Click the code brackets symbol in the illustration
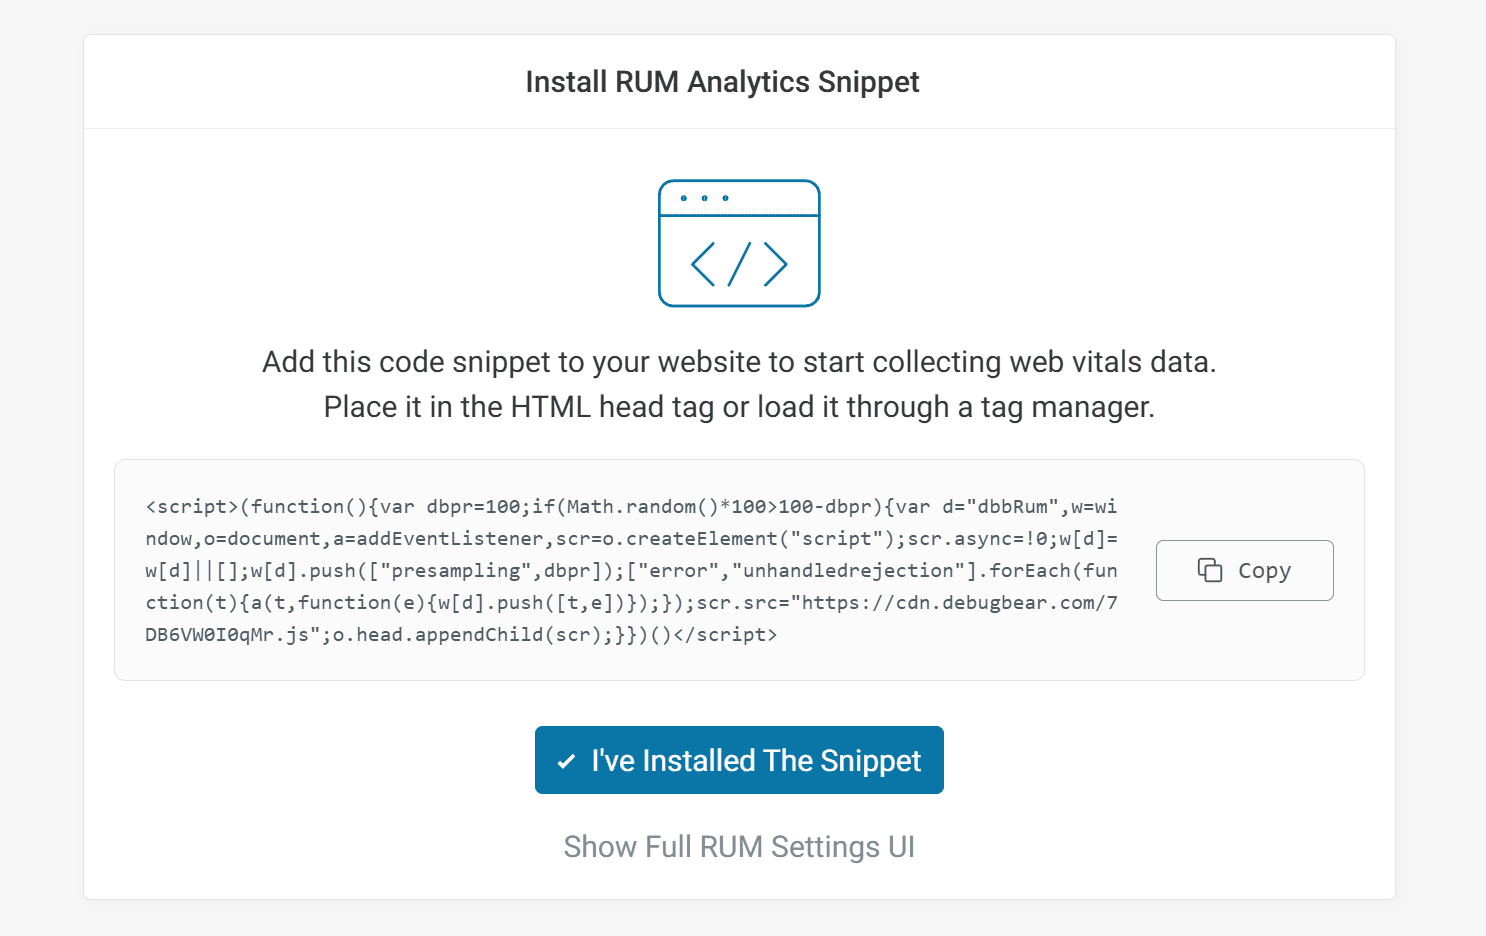Viewport: 1486px width, 936px height. coord(739,265)
